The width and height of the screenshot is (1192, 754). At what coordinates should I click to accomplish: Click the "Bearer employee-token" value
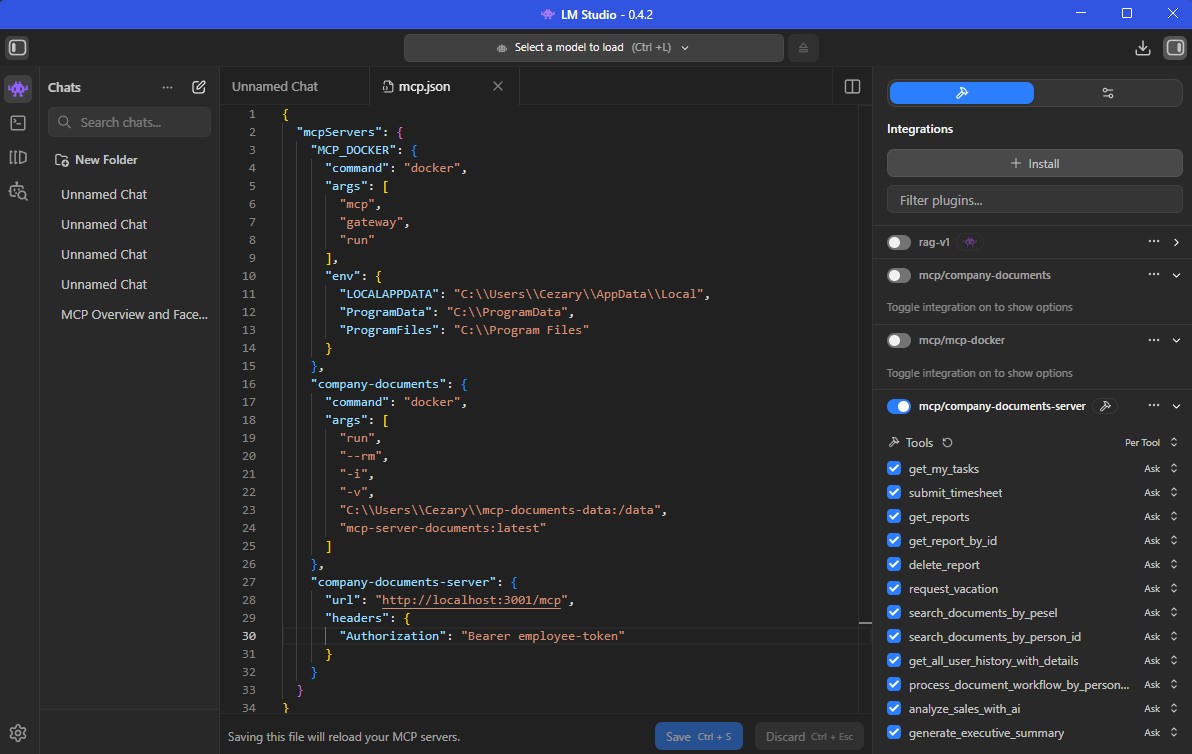click(x=542, y=635)
